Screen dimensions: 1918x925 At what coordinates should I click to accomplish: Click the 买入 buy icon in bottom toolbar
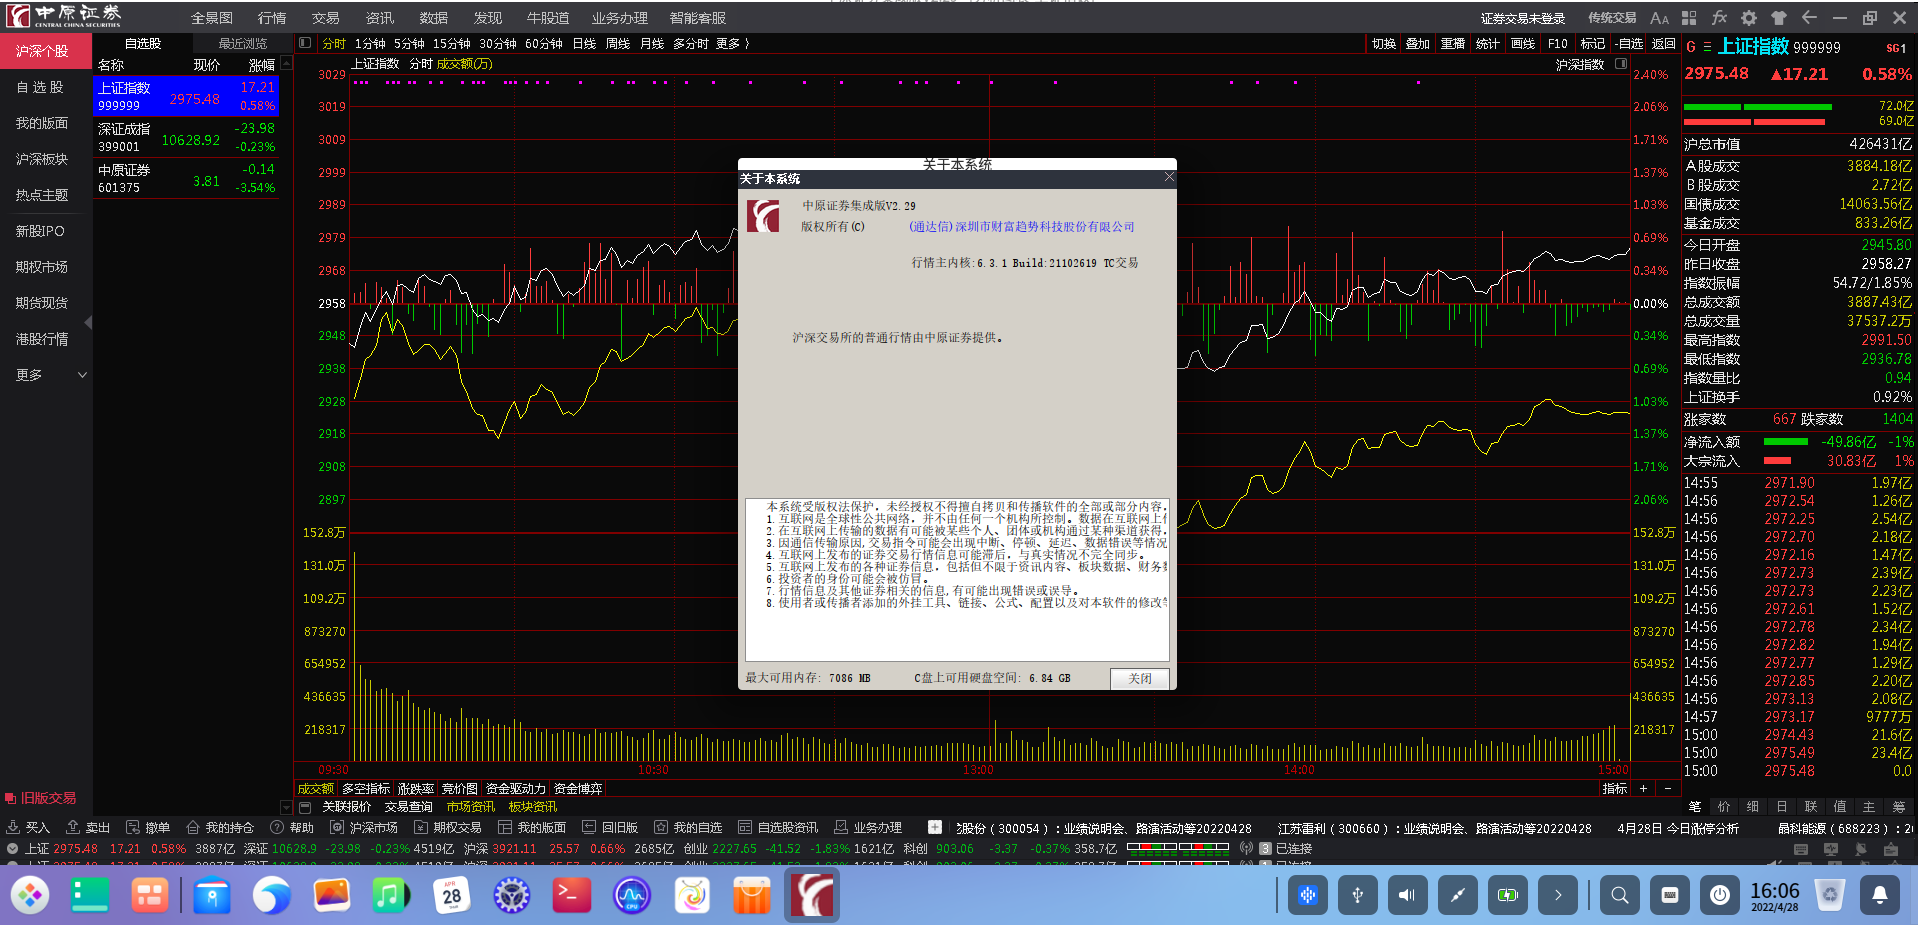[x=28, y=828]
